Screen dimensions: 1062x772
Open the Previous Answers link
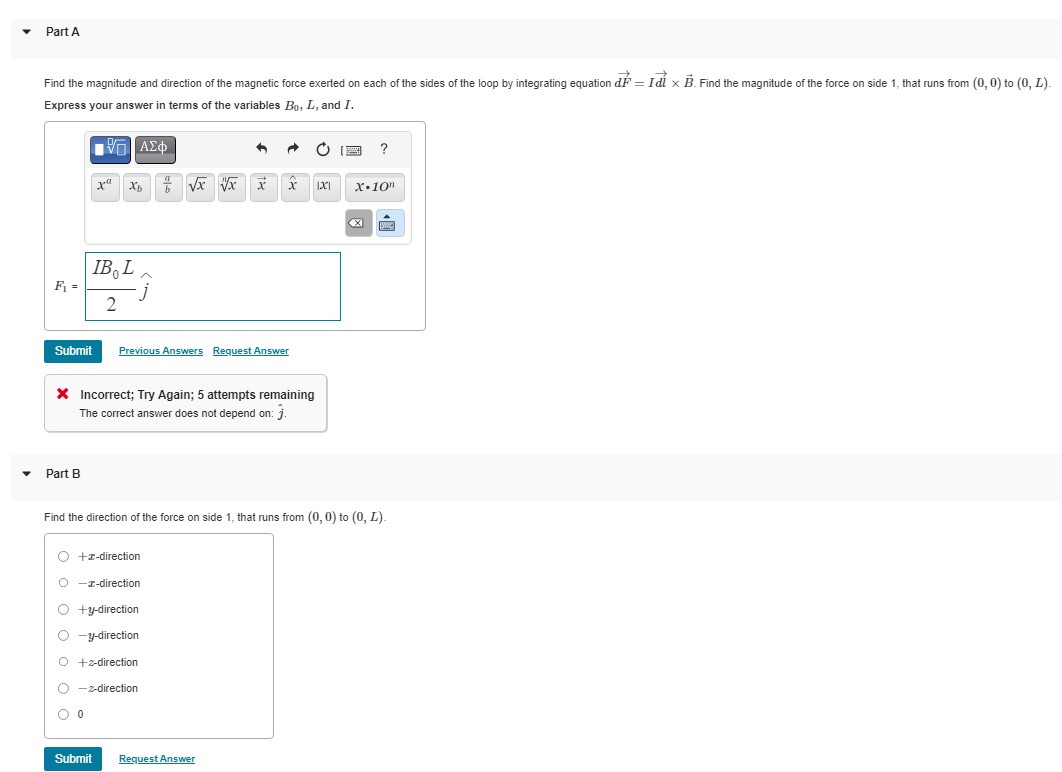(161, 351)
